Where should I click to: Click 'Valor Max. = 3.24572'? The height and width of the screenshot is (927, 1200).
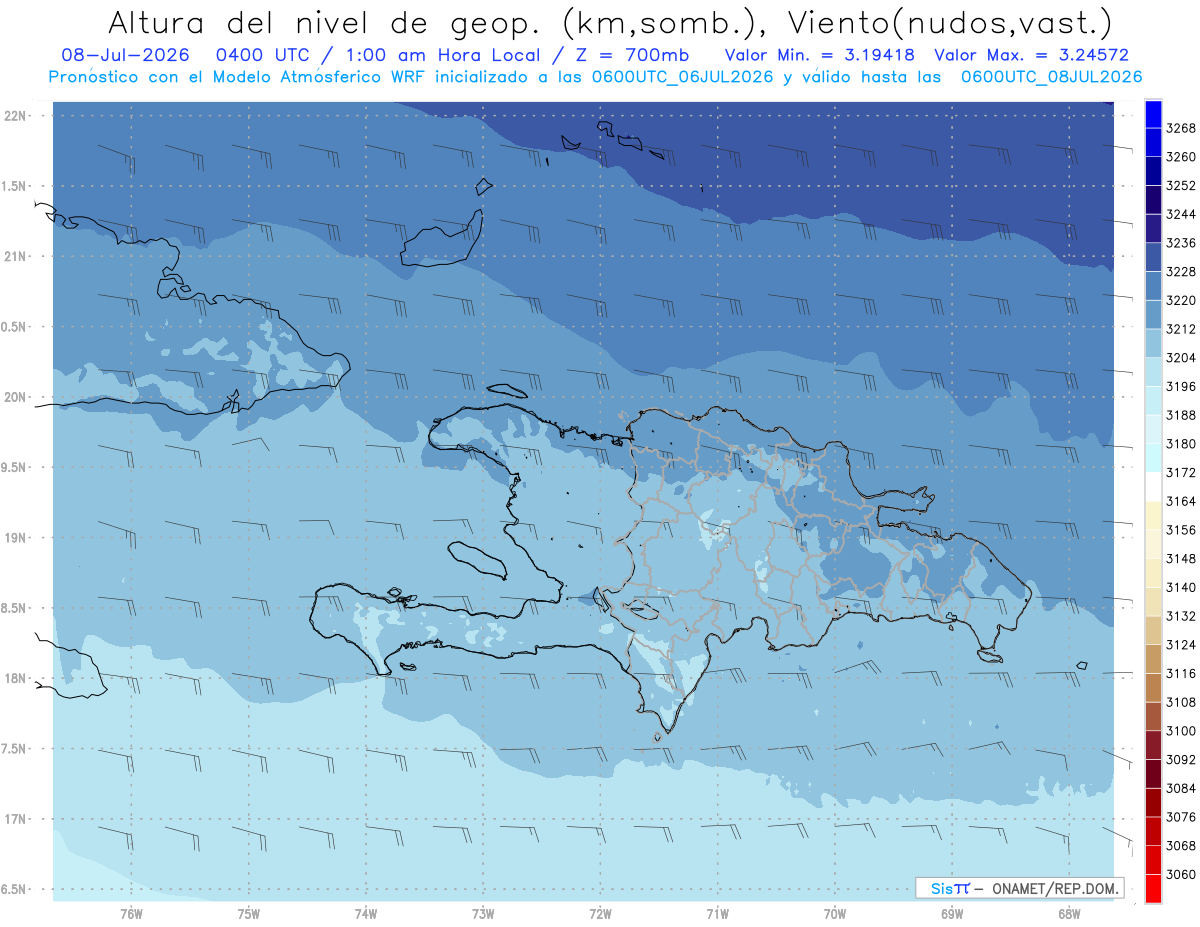(1031, 55)
